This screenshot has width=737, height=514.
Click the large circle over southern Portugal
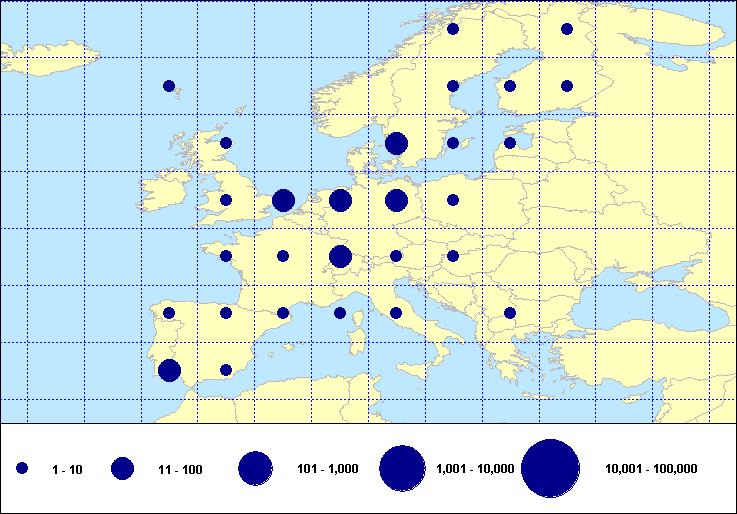click(x=169, y=371)
